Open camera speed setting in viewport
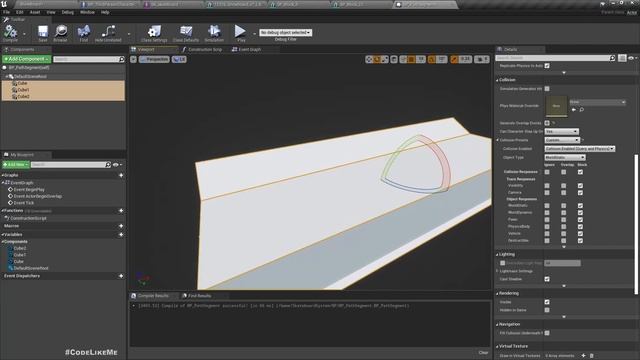Viewport: 640px width, 360px height. (482, 60)
